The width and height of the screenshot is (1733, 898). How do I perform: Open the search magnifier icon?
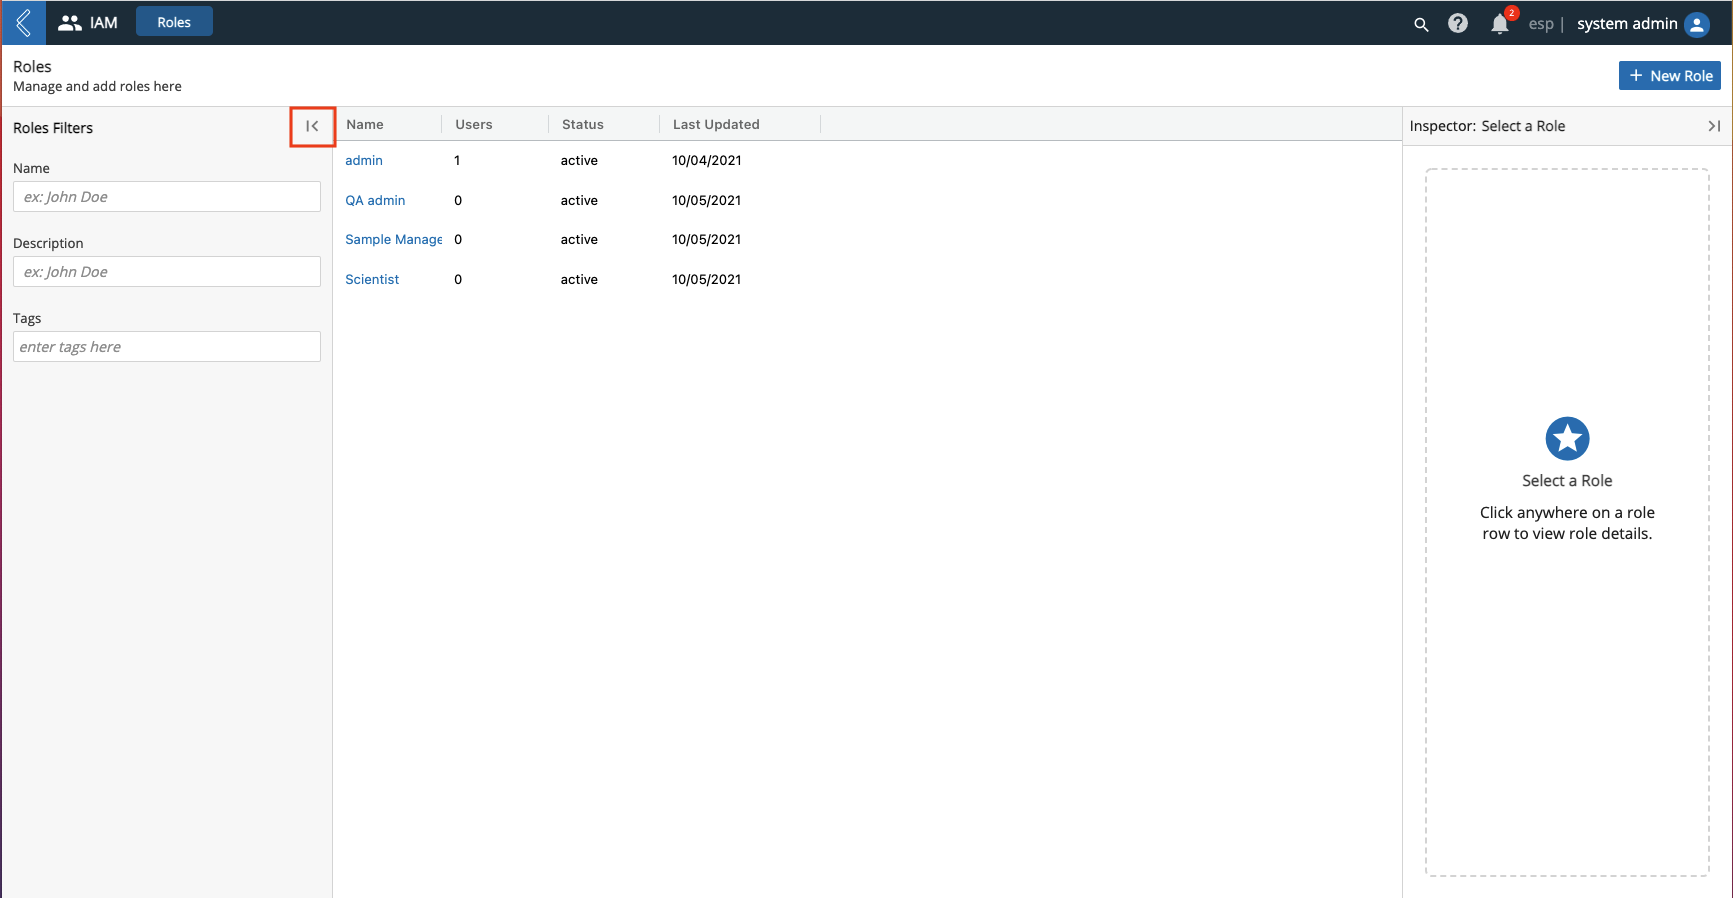point(1421,24)
